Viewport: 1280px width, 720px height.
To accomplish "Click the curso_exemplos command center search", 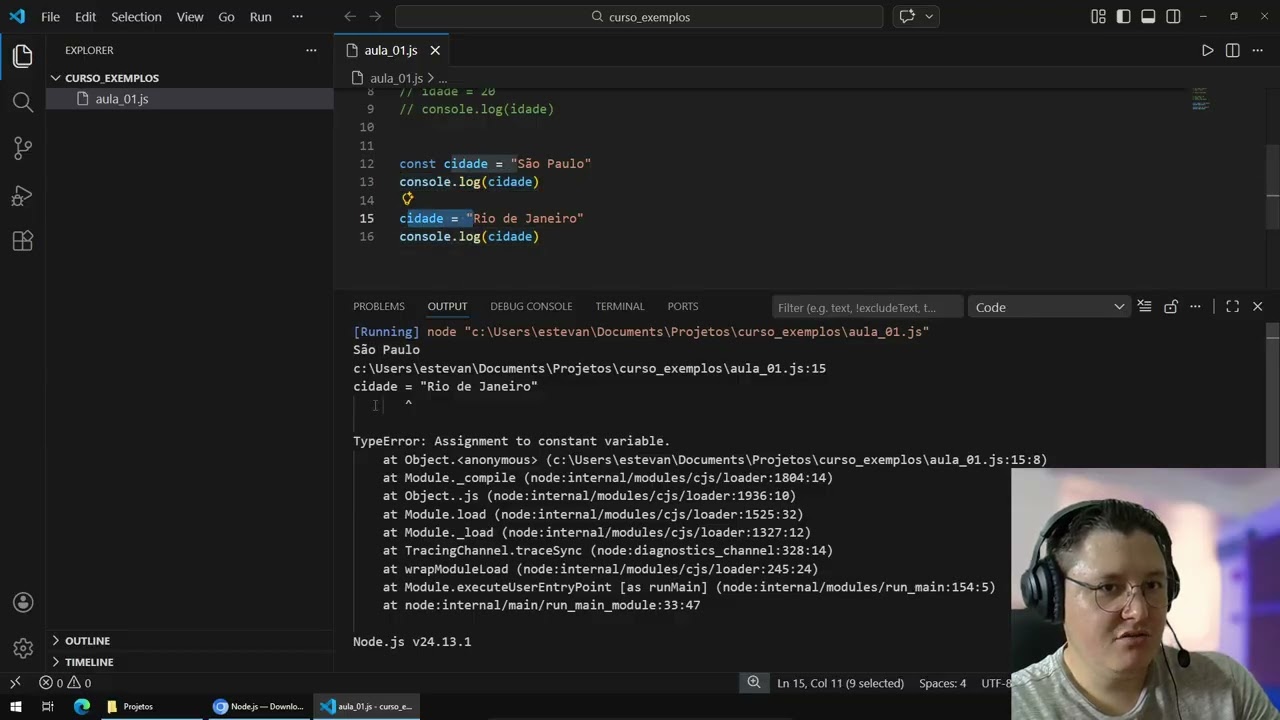I will (639, 17).
